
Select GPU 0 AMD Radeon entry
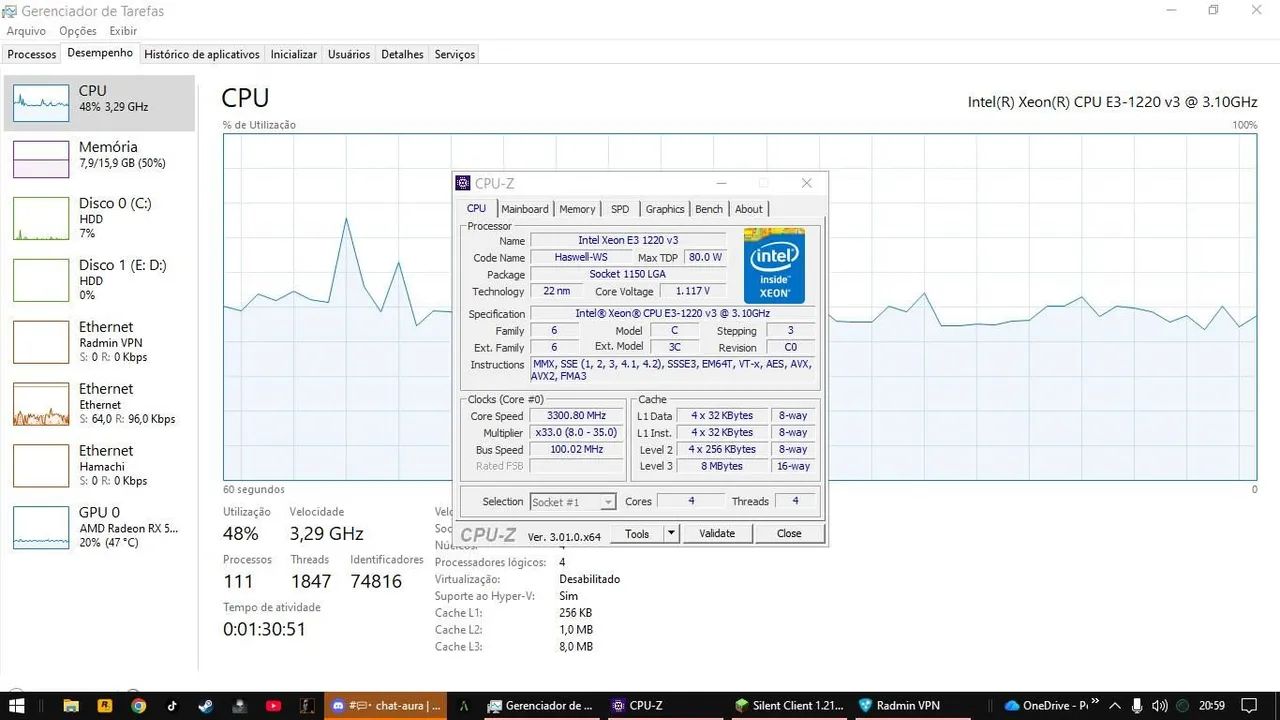tap(99, 527)
